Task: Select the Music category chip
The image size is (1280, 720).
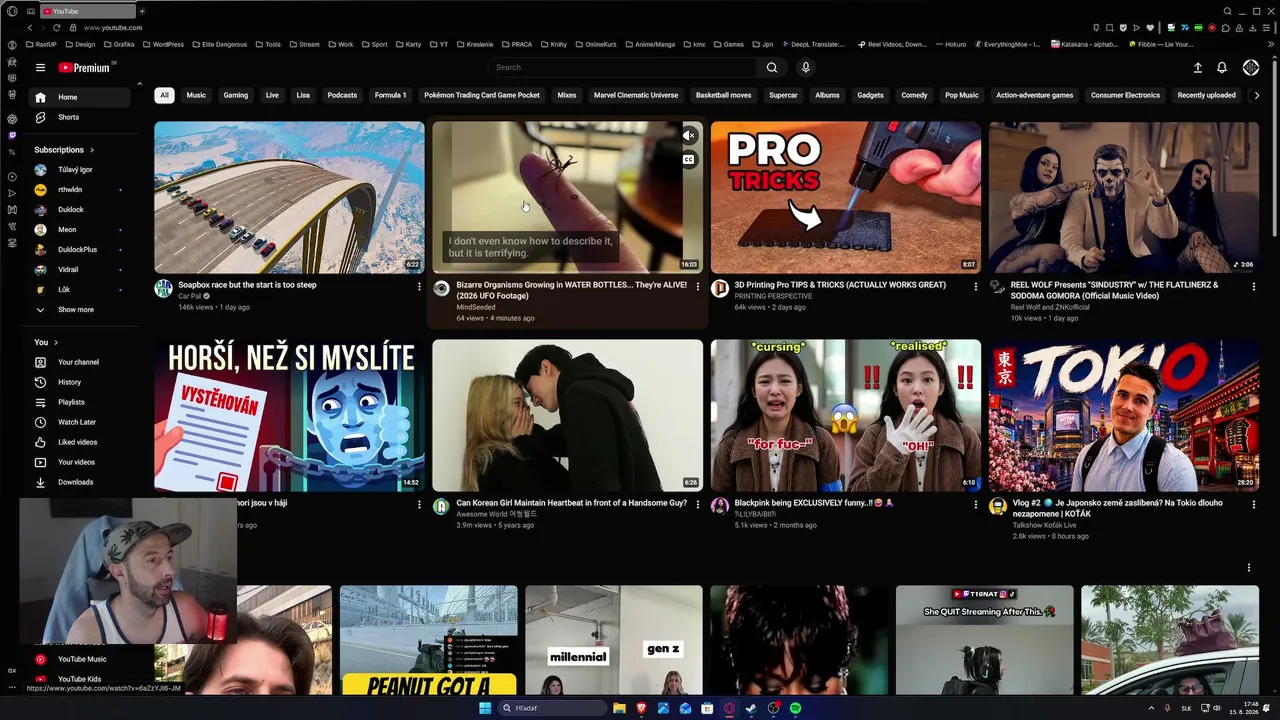Action: (196, 95)
